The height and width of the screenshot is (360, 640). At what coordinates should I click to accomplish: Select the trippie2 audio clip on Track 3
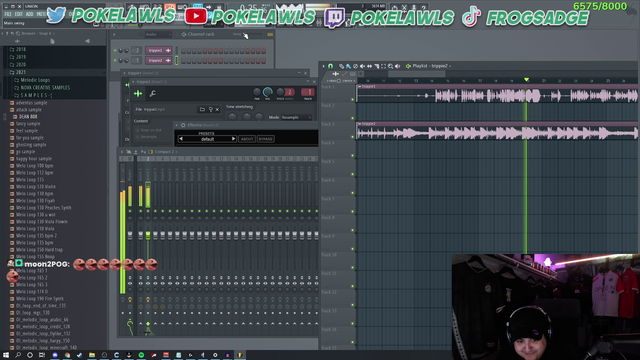tap(497, 131)
